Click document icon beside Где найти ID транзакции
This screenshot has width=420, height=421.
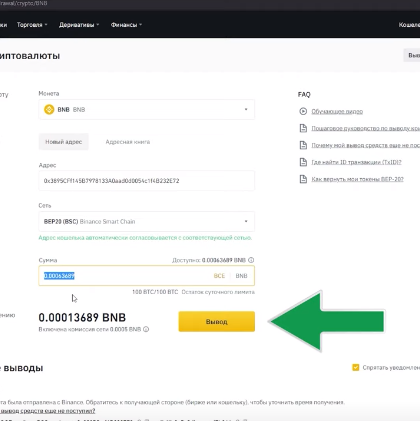[303, 162]
